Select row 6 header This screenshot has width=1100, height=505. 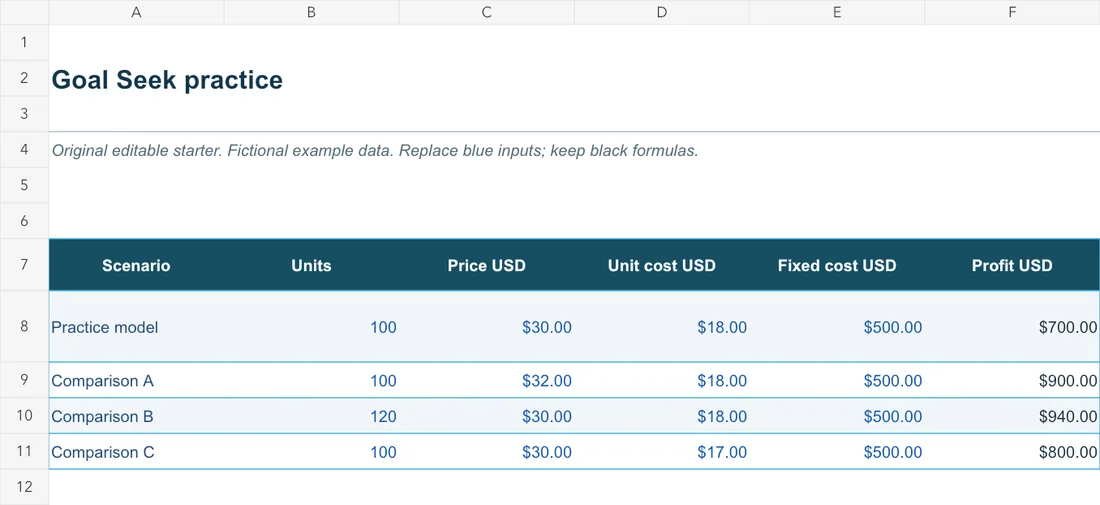coord(24,221)
